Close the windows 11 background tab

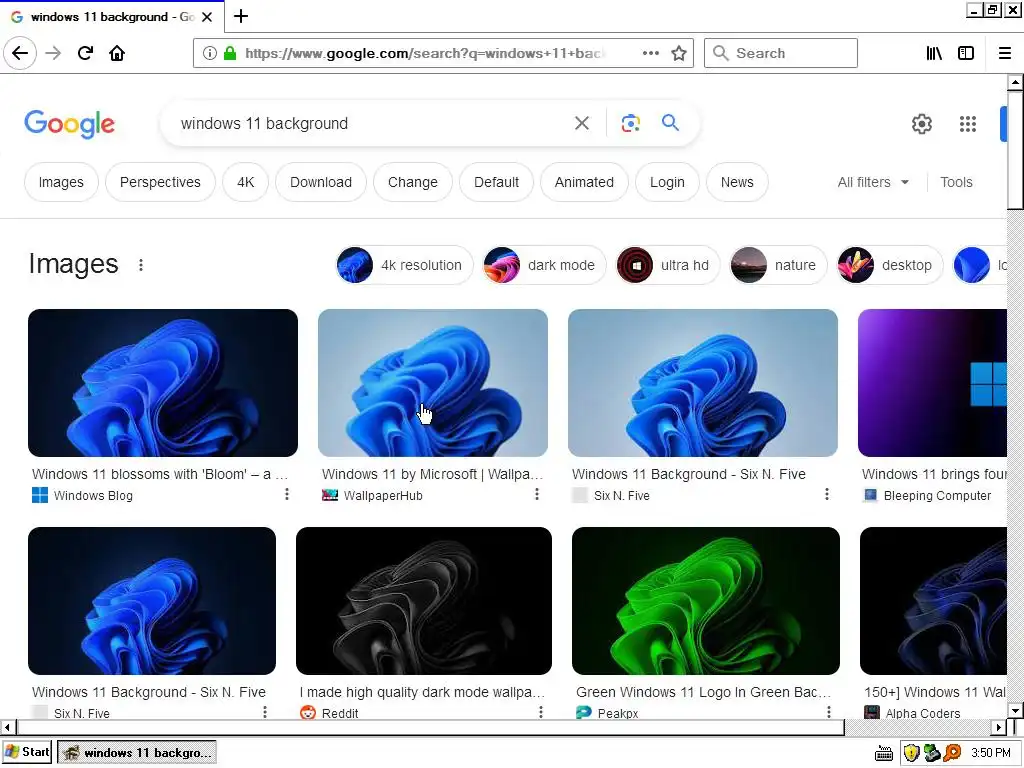207,17
